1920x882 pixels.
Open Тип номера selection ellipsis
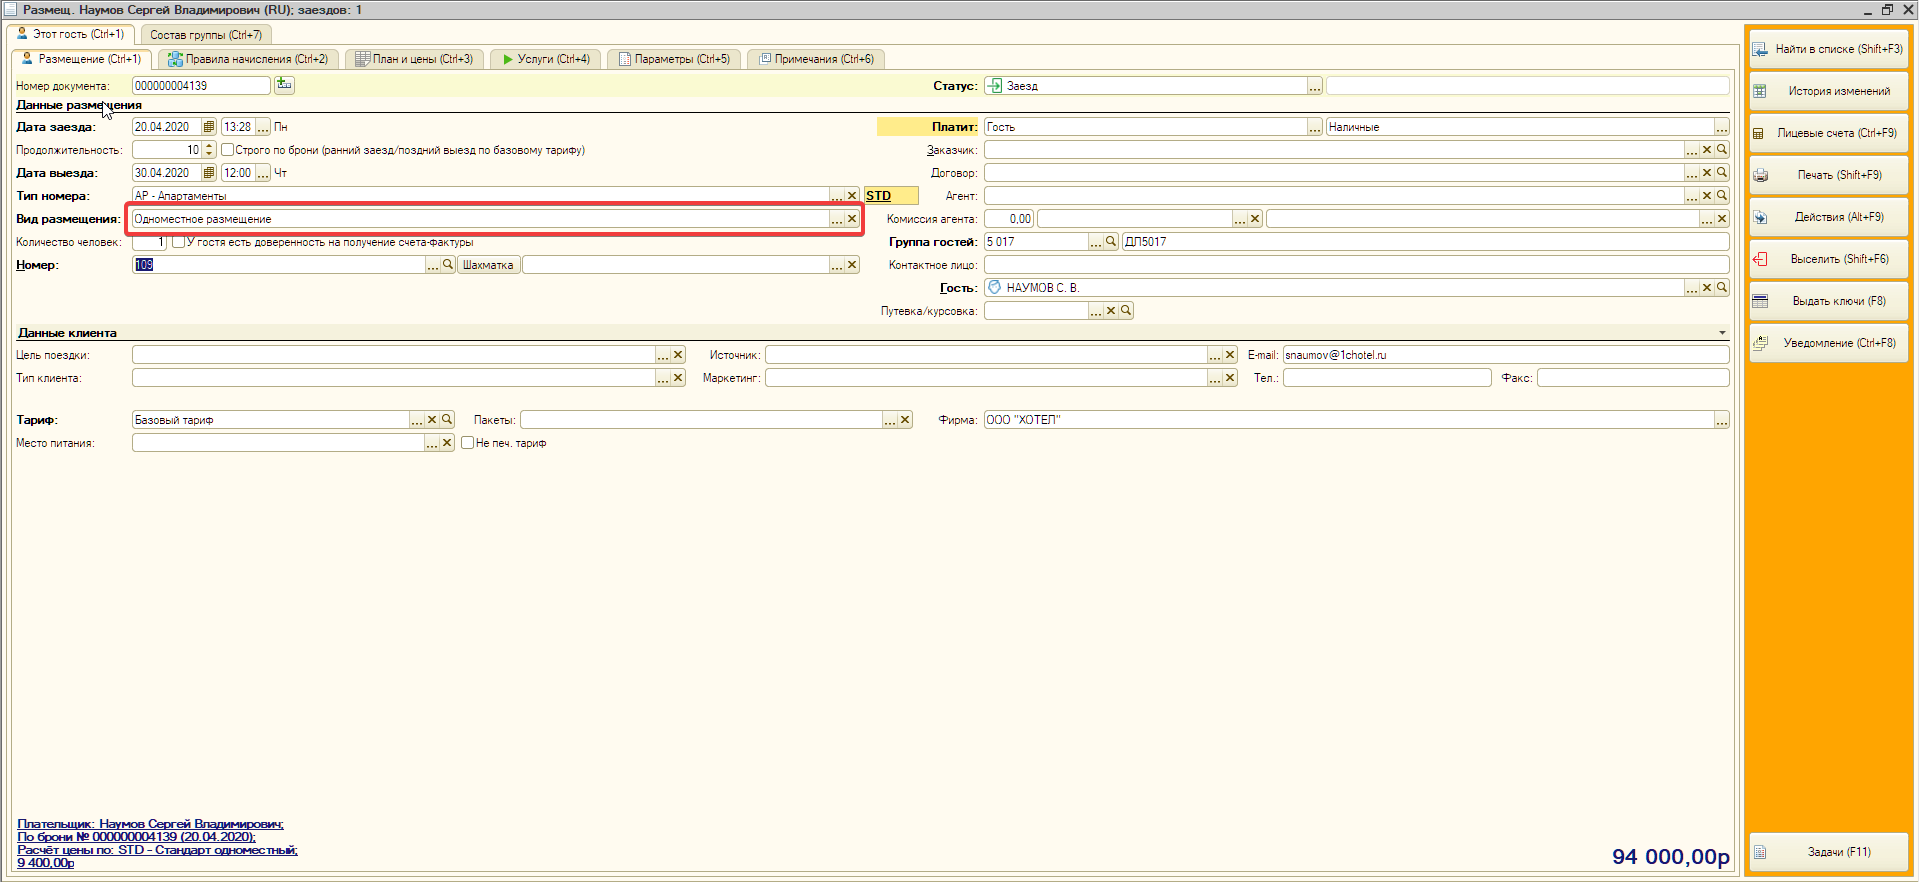click(837, 196)
